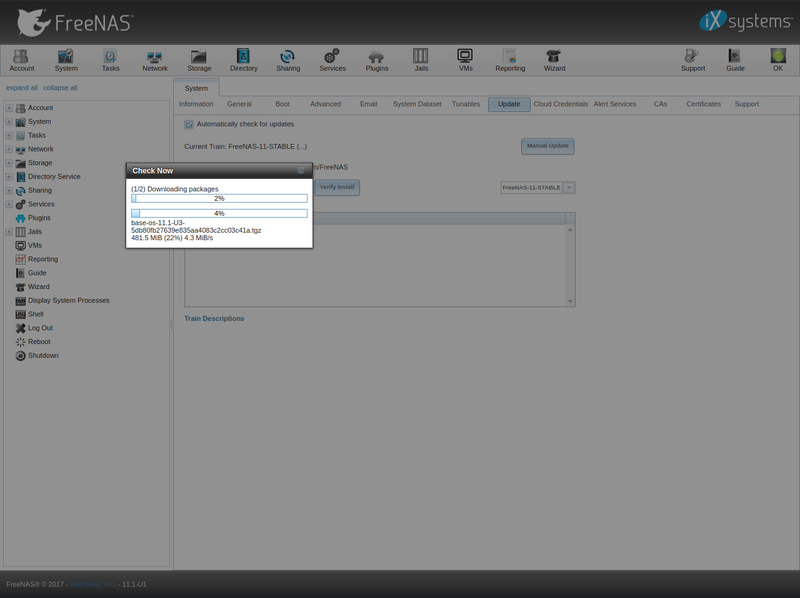Open the Jails toolbar icon

pyautogui.click(x=421, y=60)
